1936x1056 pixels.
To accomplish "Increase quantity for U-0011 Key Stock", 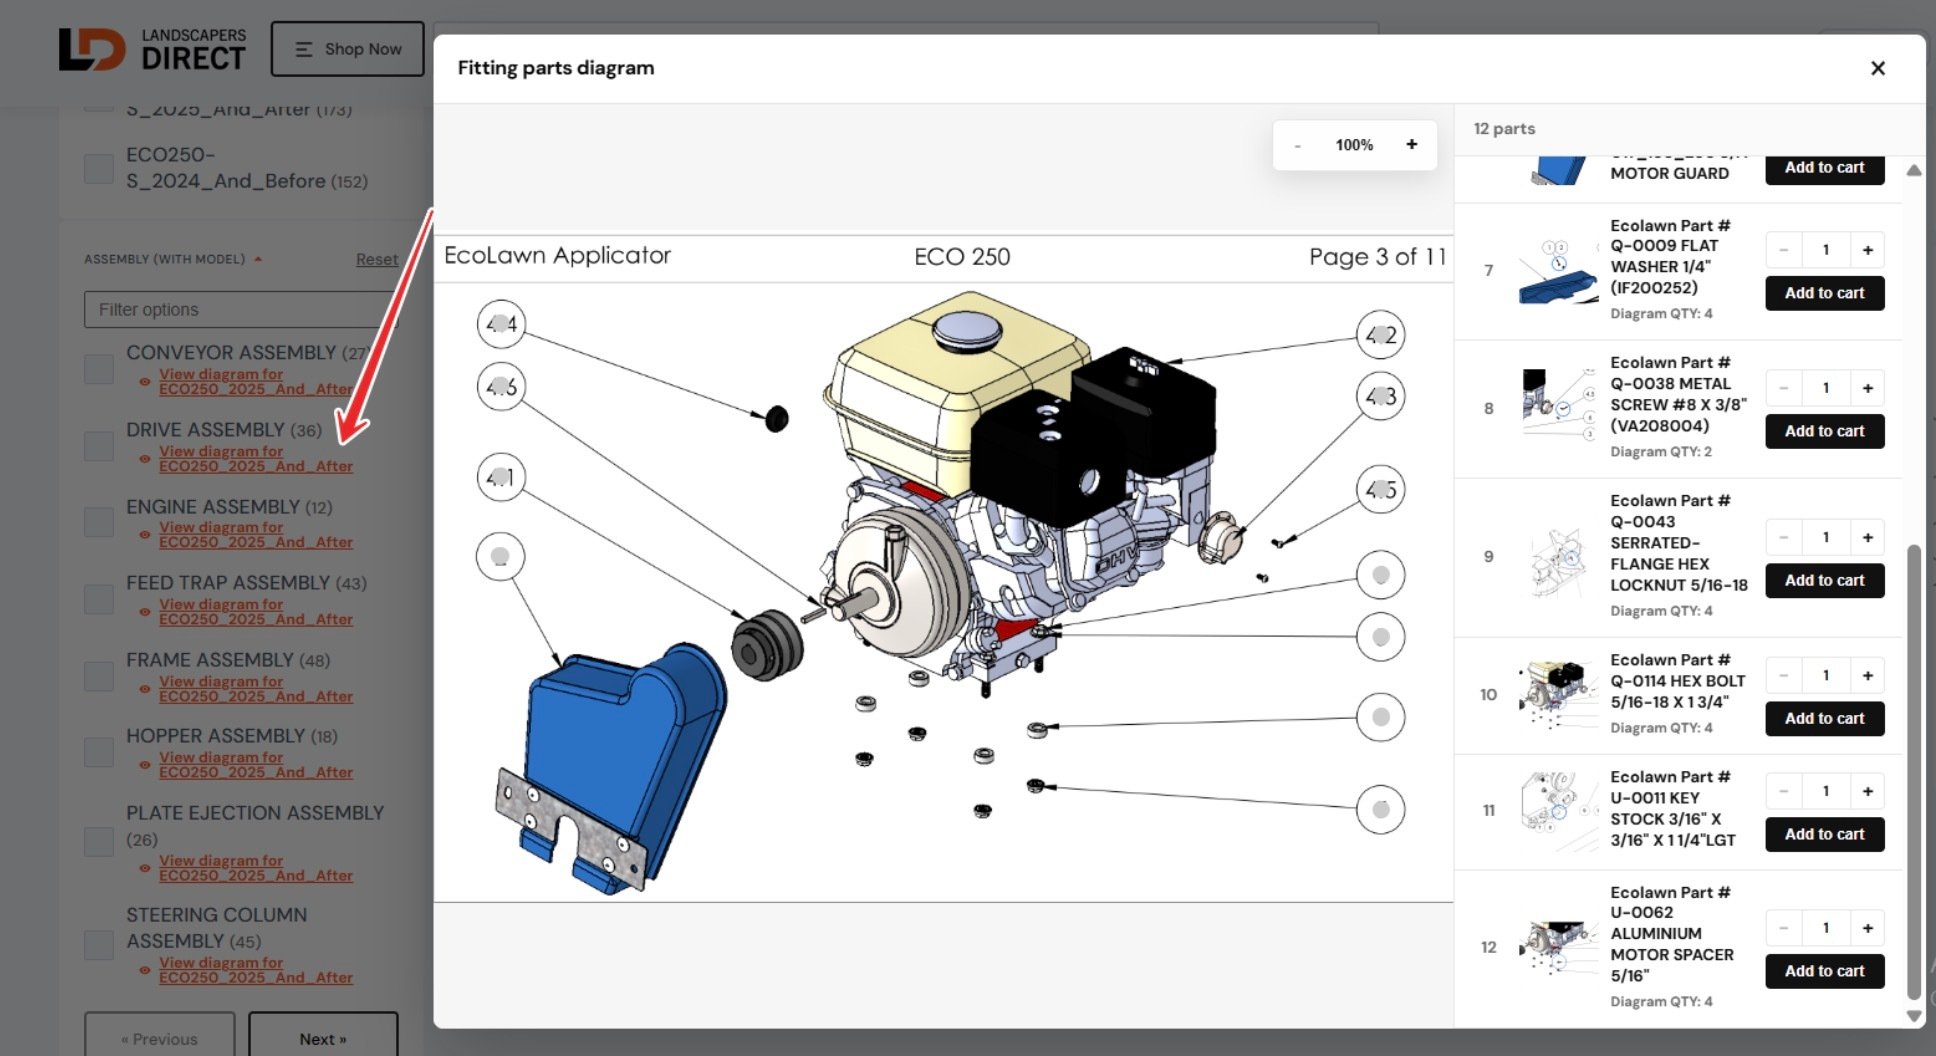I will (1867, 791).
